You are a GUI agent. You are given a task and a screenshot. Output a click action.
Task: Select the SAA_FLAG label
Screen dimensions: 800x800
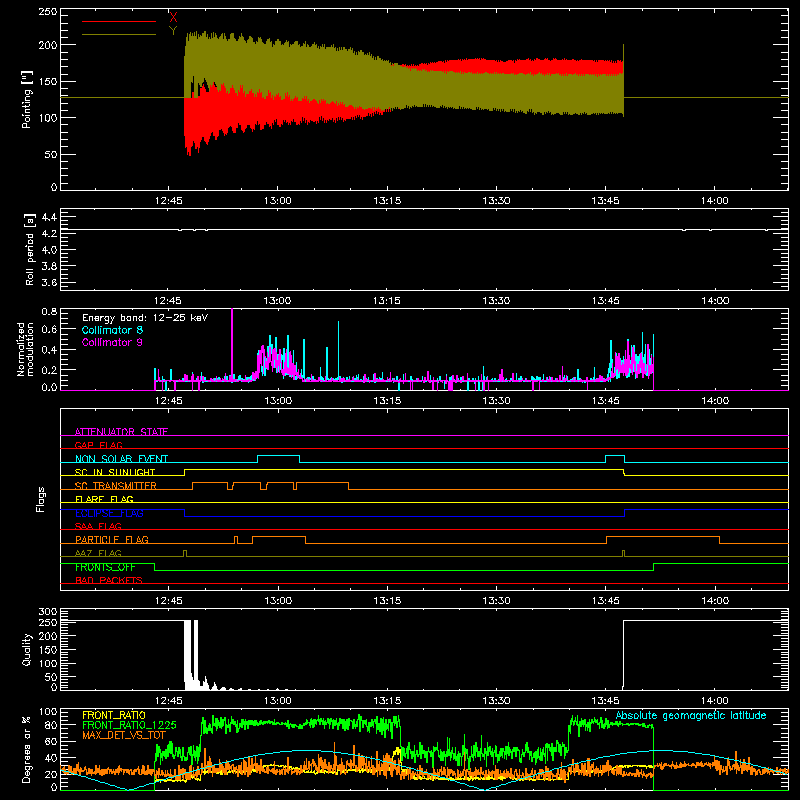[98, 526]
